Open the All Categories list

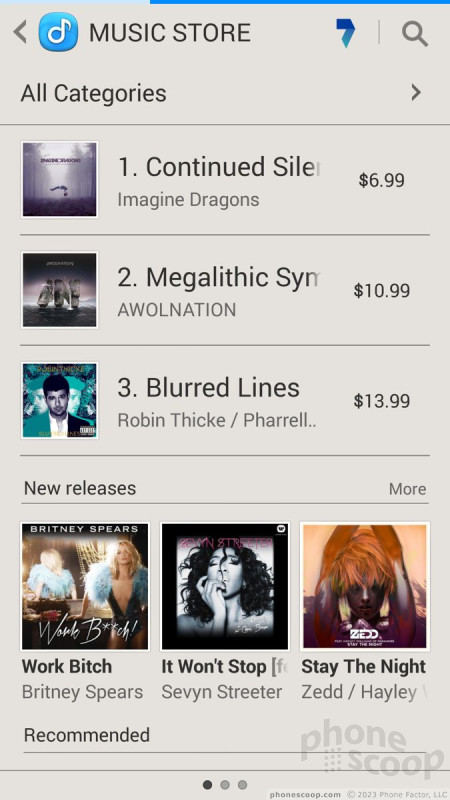tap(225, 93)
